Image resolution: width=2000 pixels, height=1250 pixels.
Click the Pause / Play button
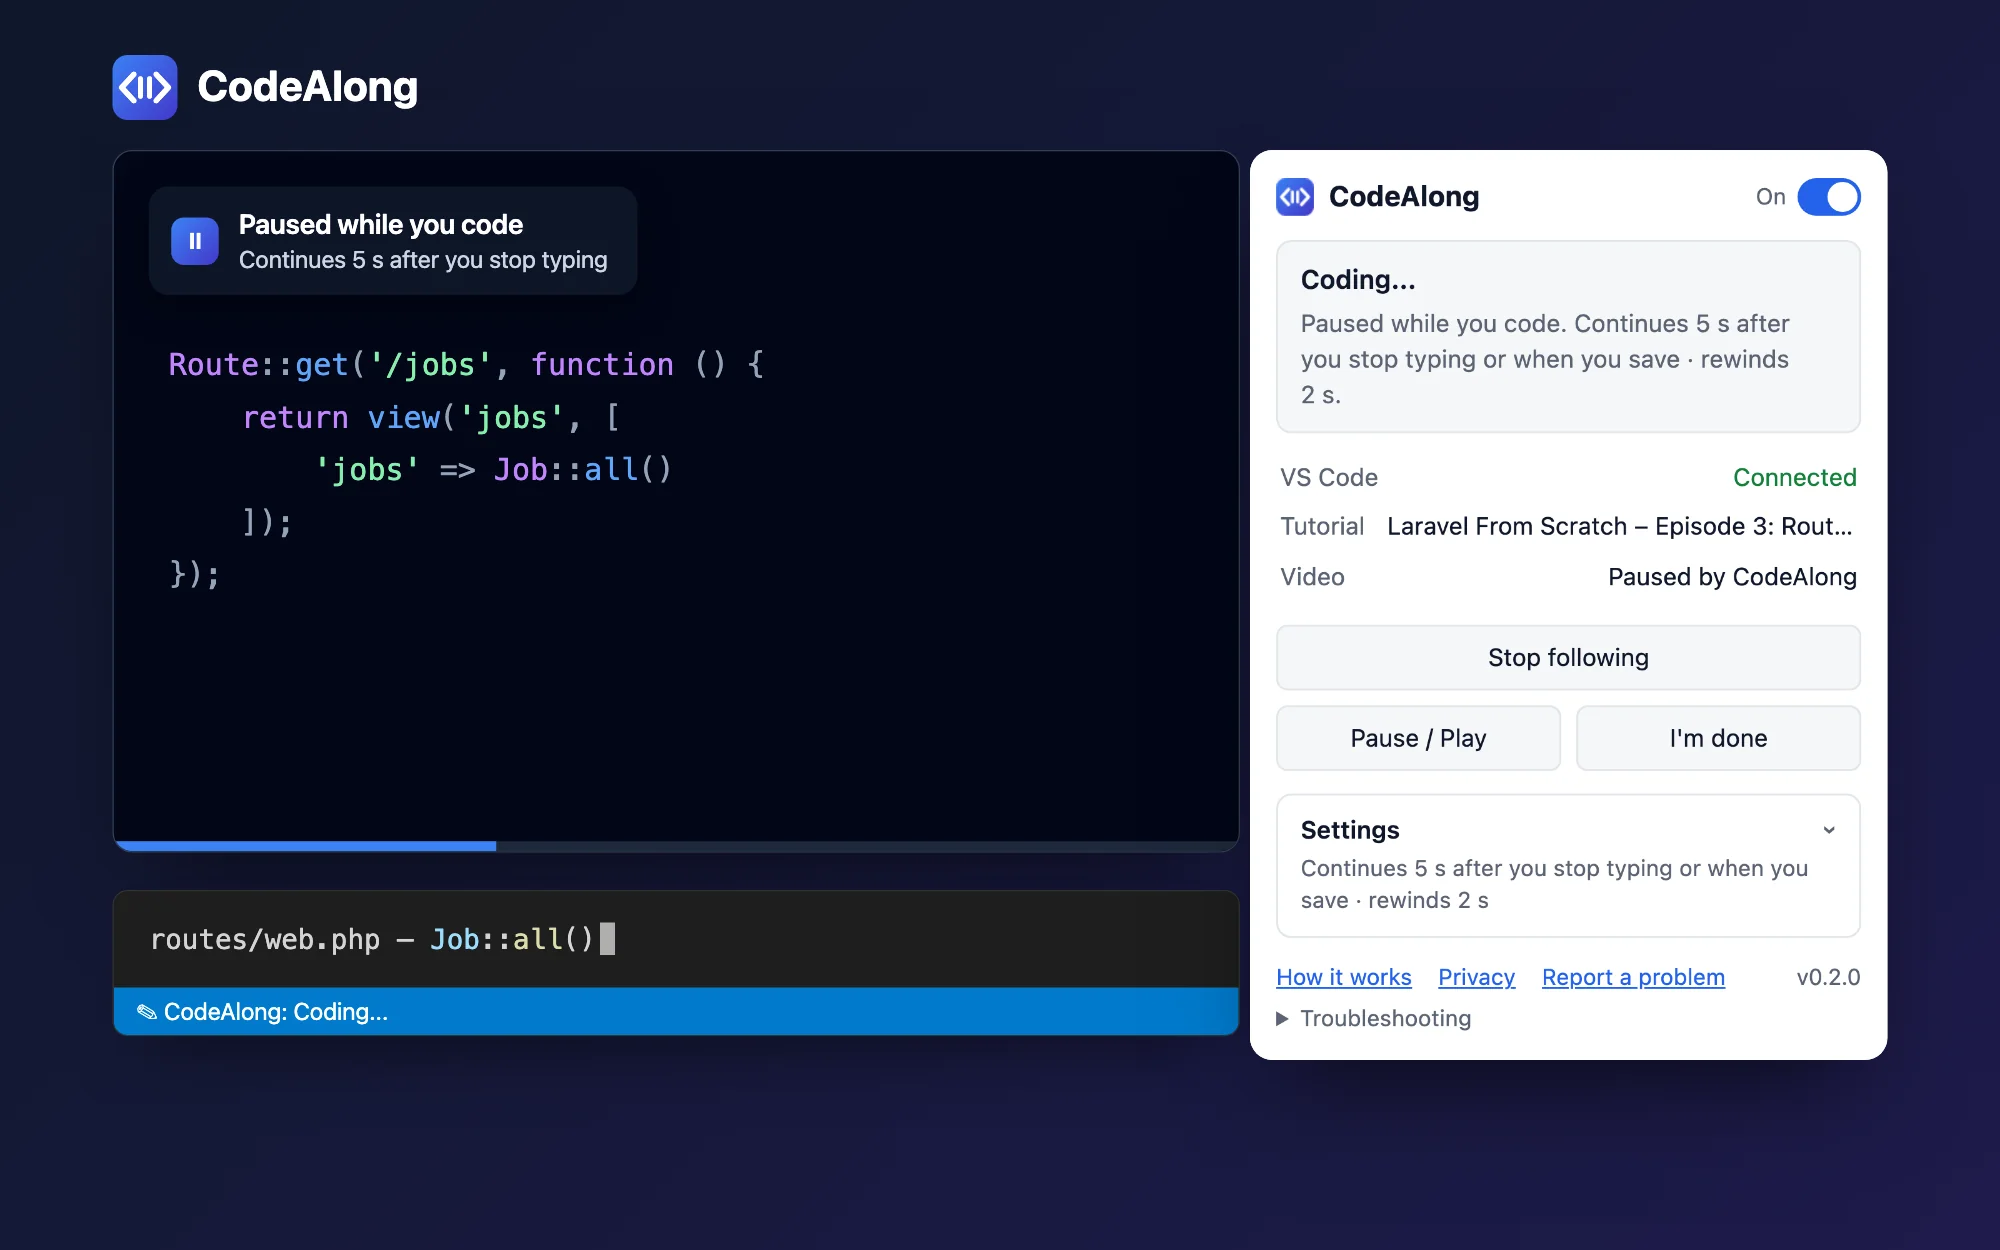tap(1418, 738)
